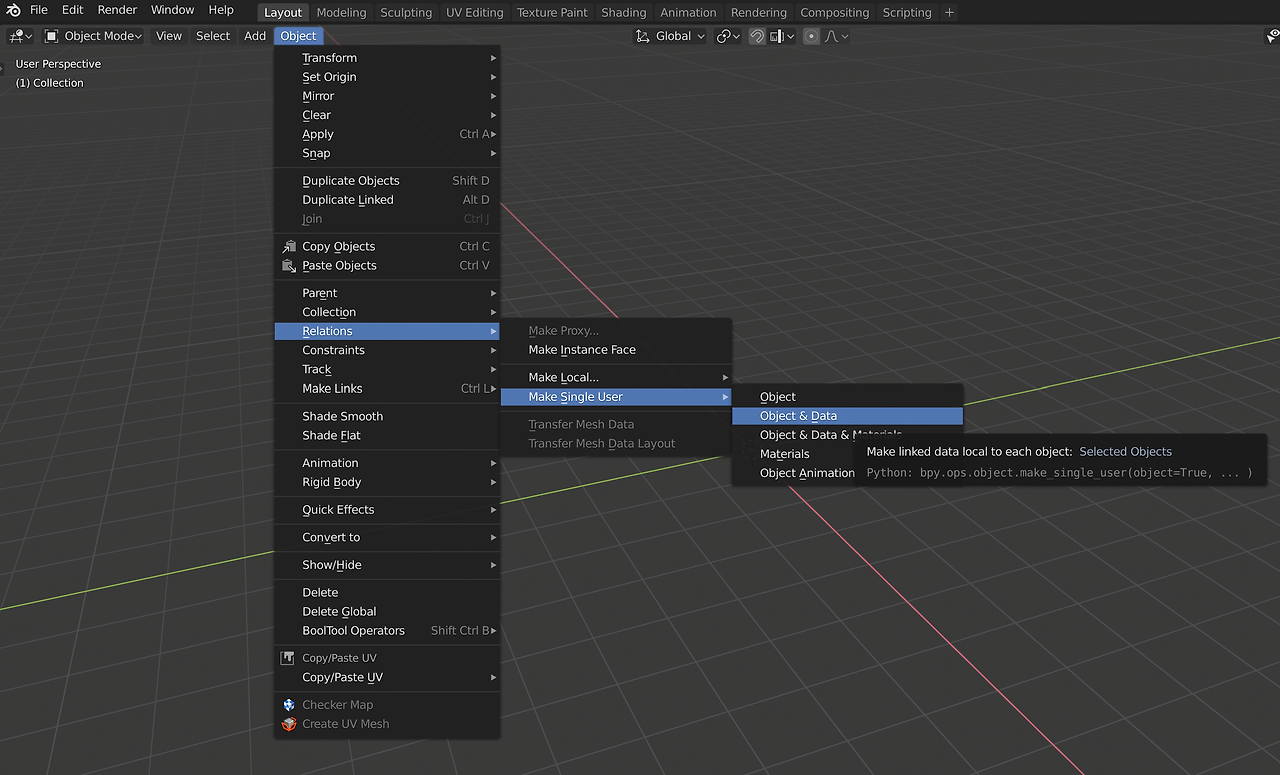Add a new workspace with plus icon

949,12
